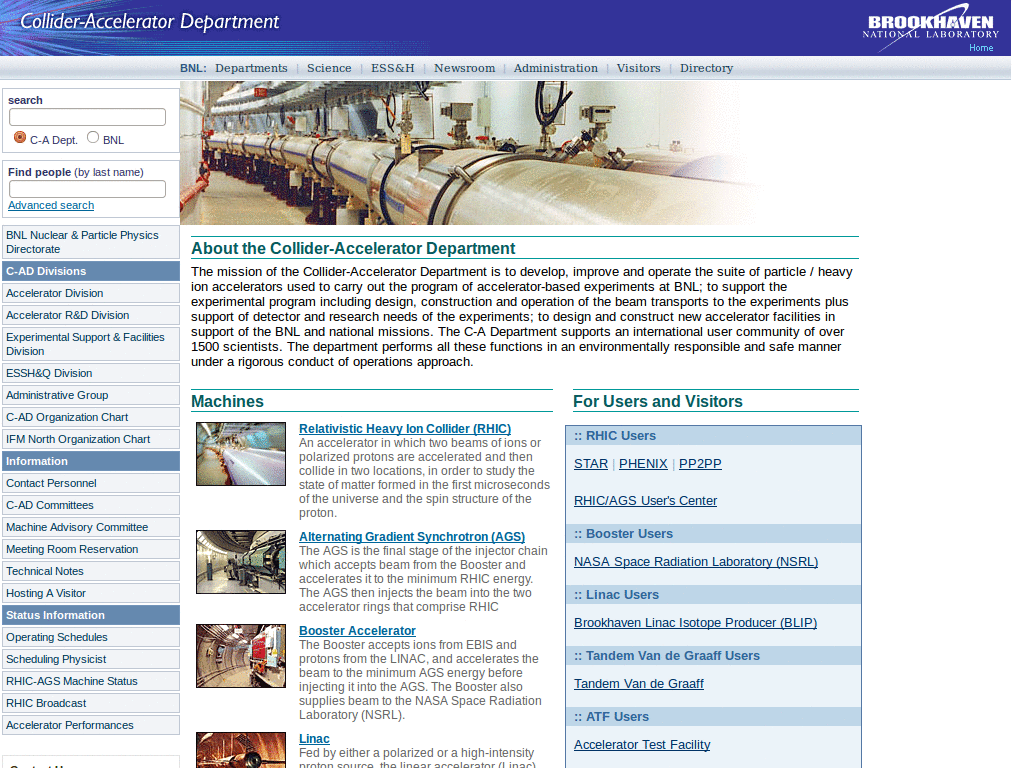Open Directory in the BNL navigation bar
This screenshot has width=1024, height=768.
point(707,68)
